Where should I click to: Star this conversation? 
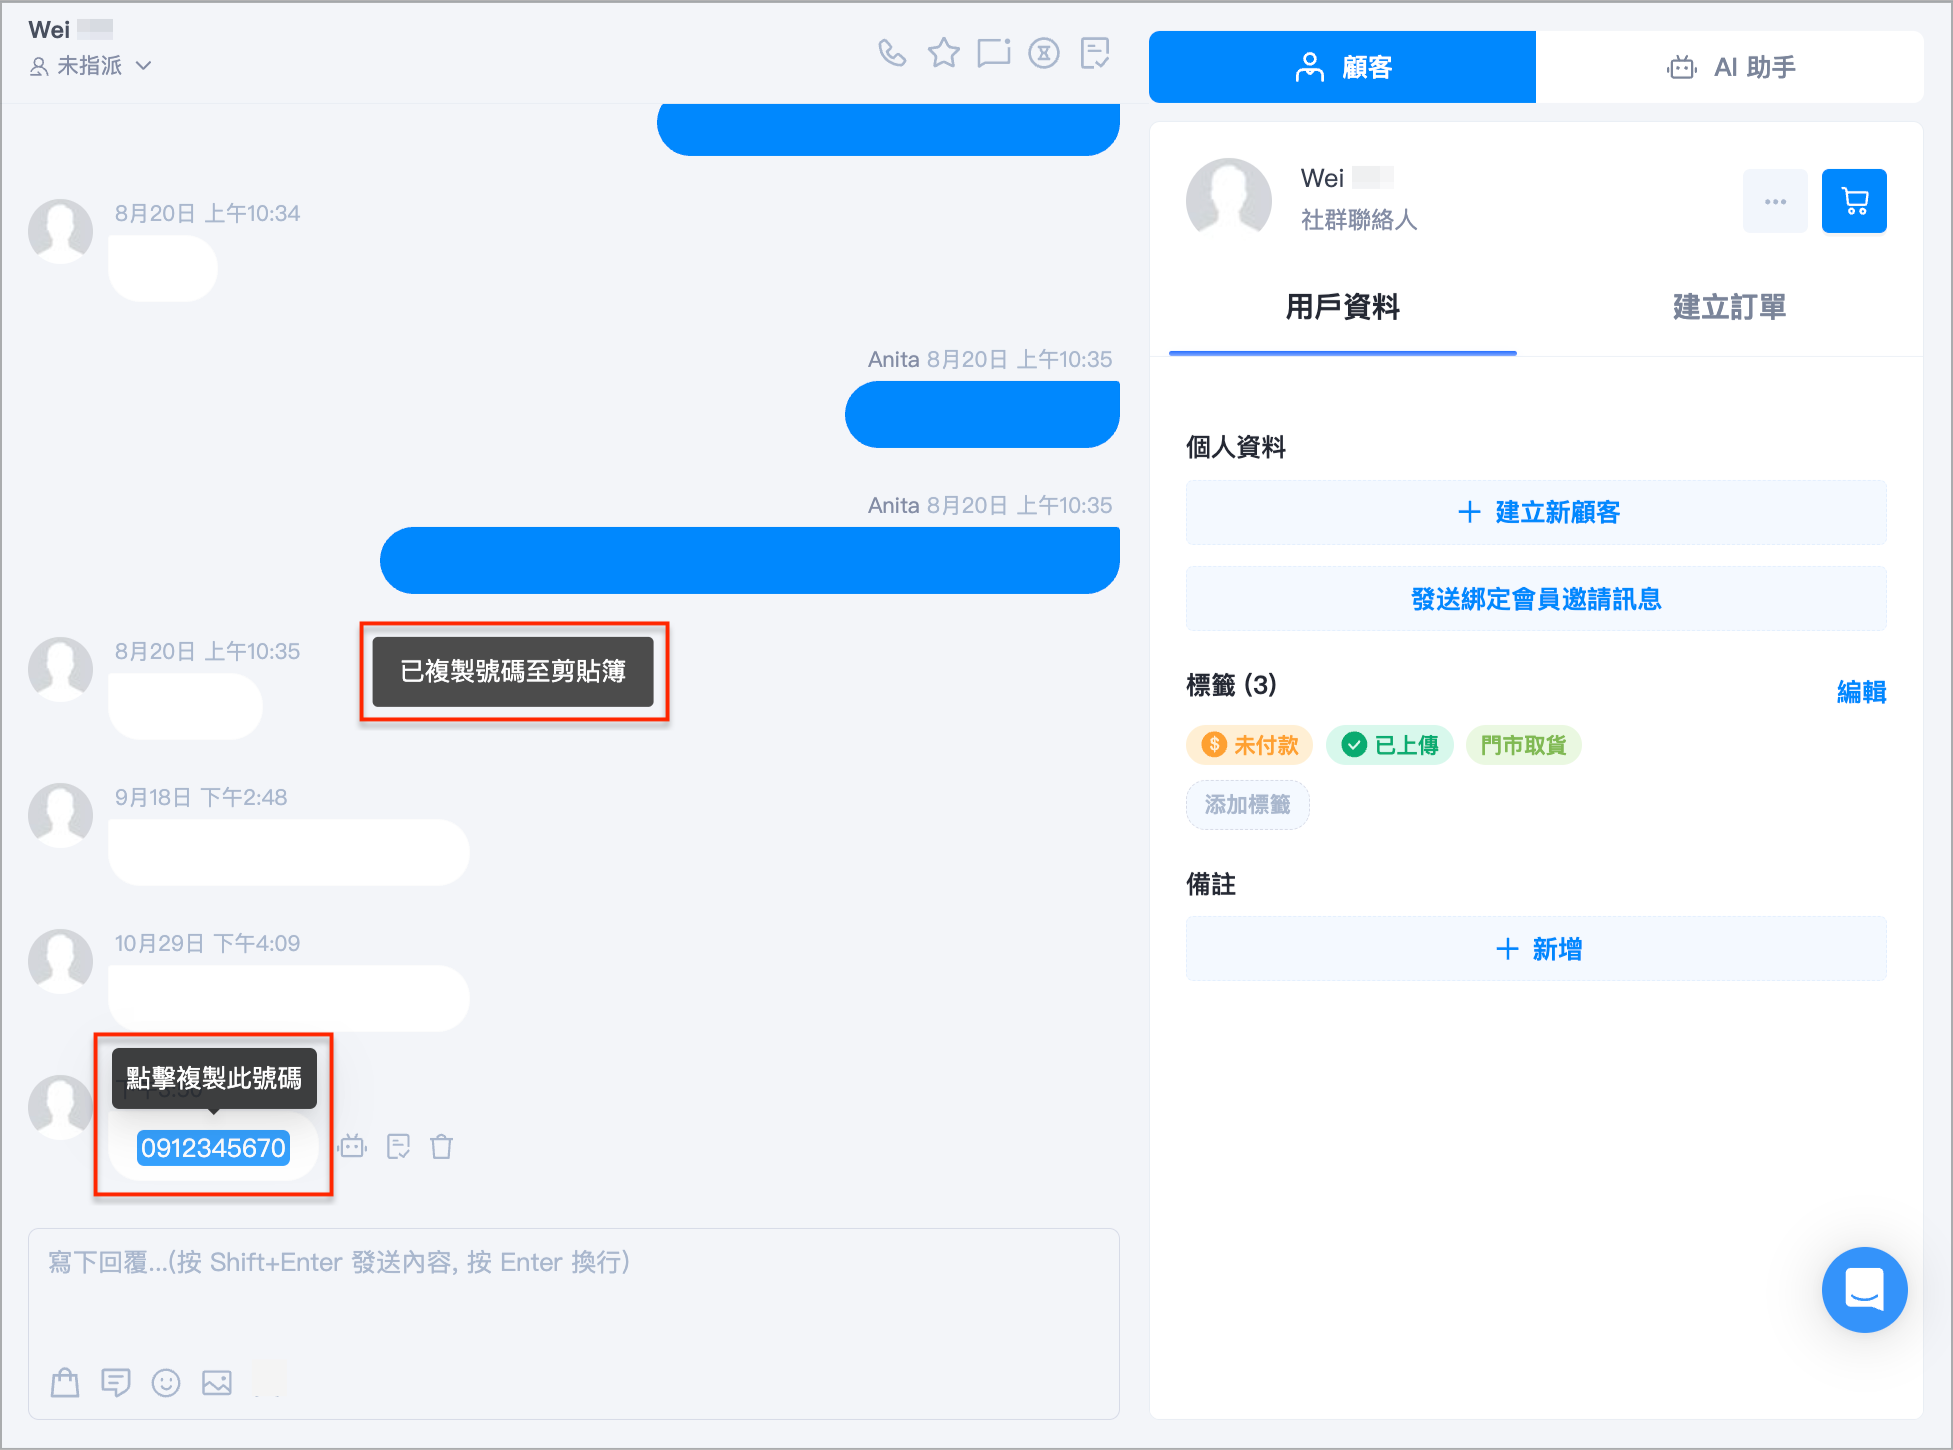tap(943, 53)
